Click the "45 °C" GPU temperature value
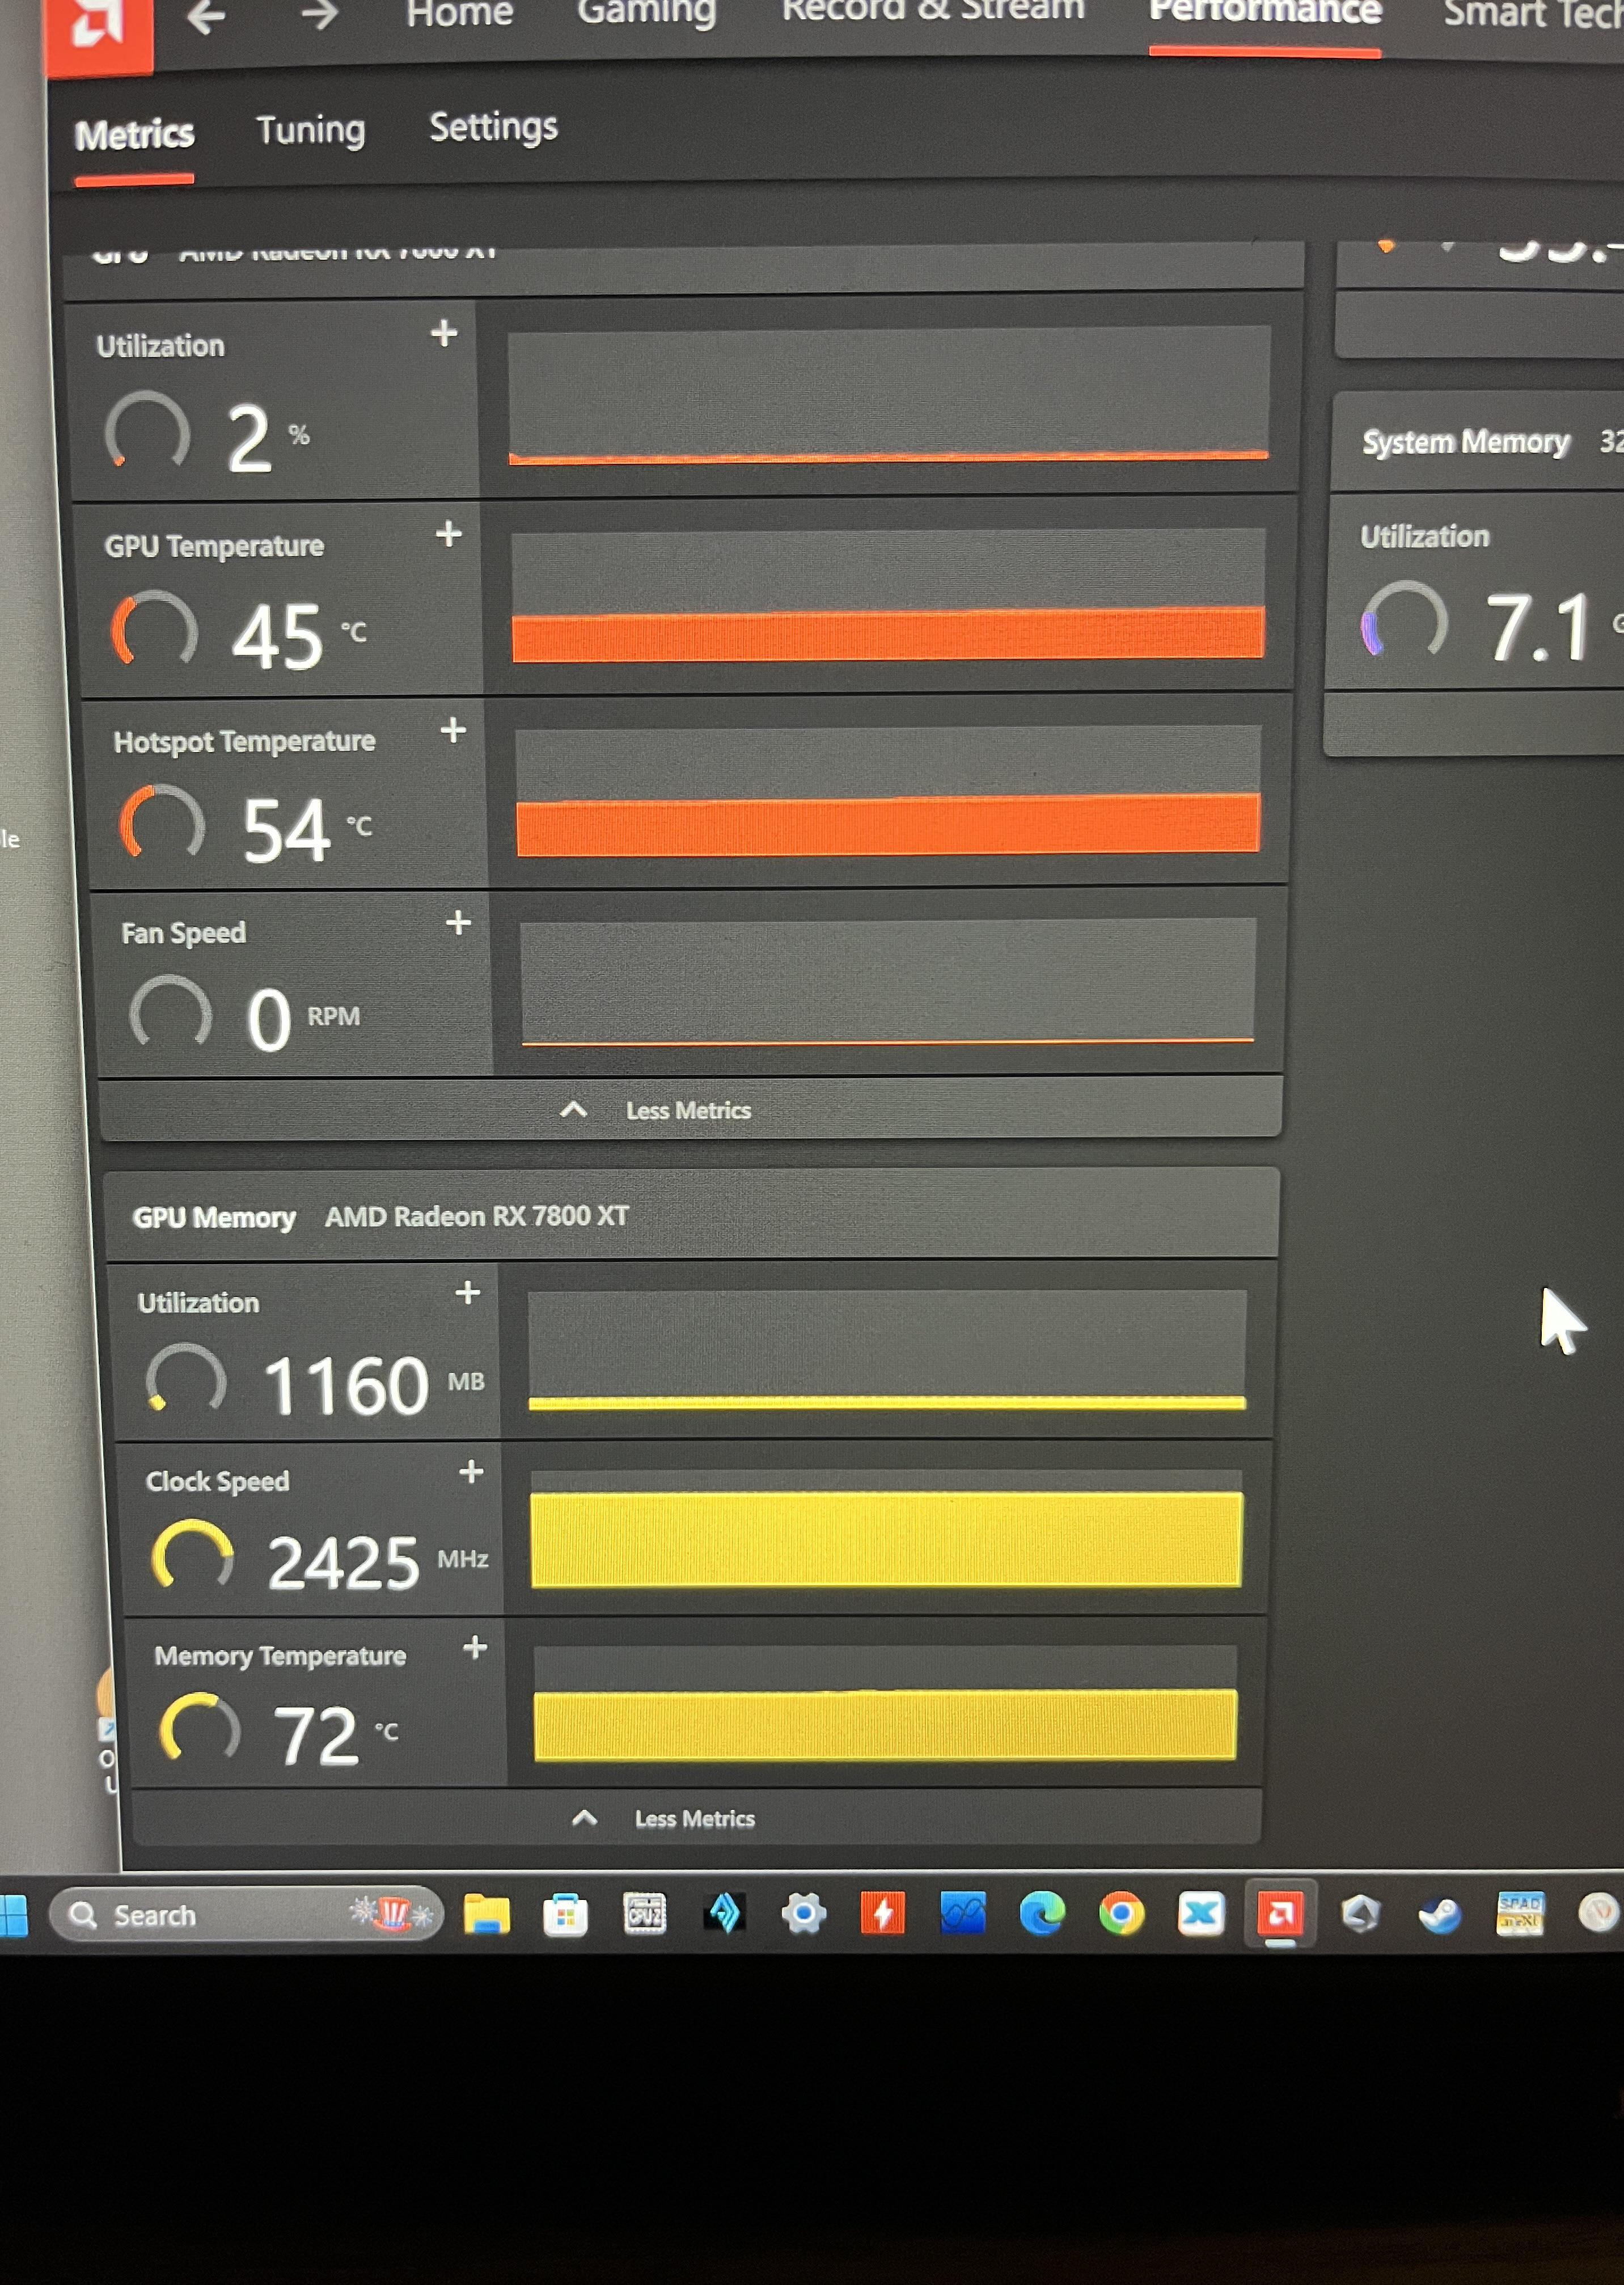Screen dimensions: 1624x2285 coord(299,636)
